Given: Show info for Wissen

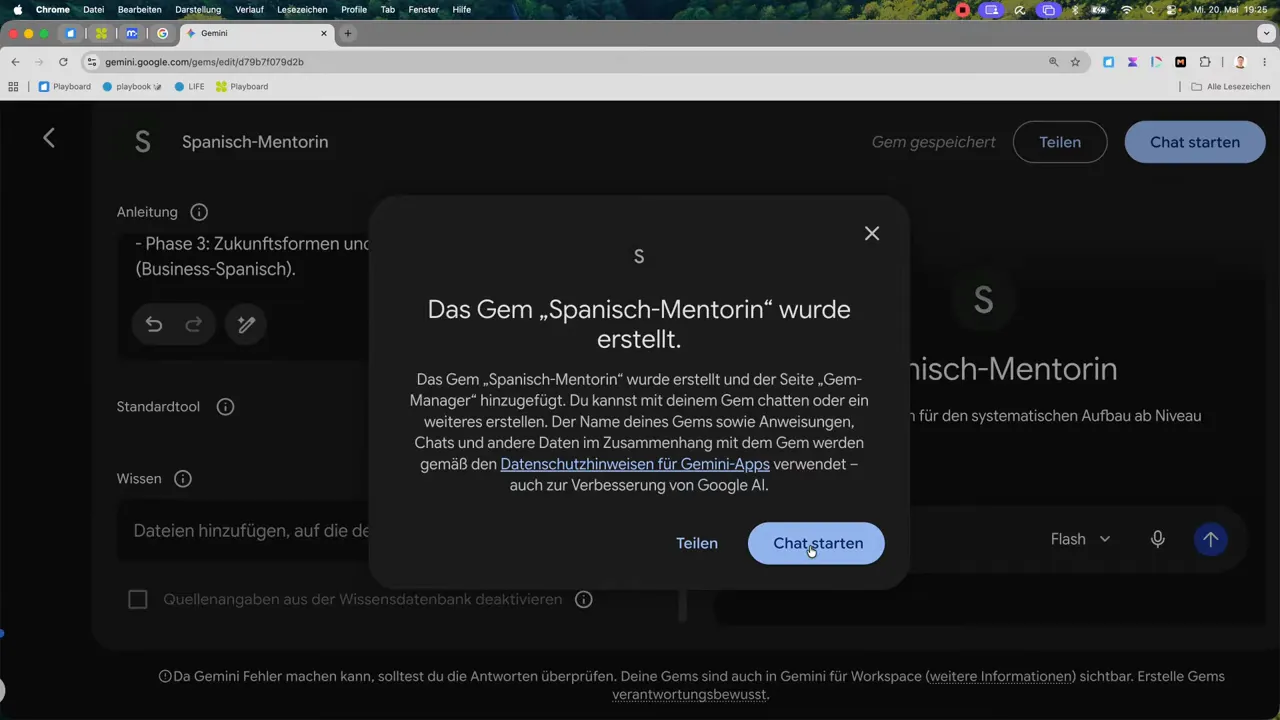Looking at the screenshot, I should pyautogui.click(x=183, y=479).
